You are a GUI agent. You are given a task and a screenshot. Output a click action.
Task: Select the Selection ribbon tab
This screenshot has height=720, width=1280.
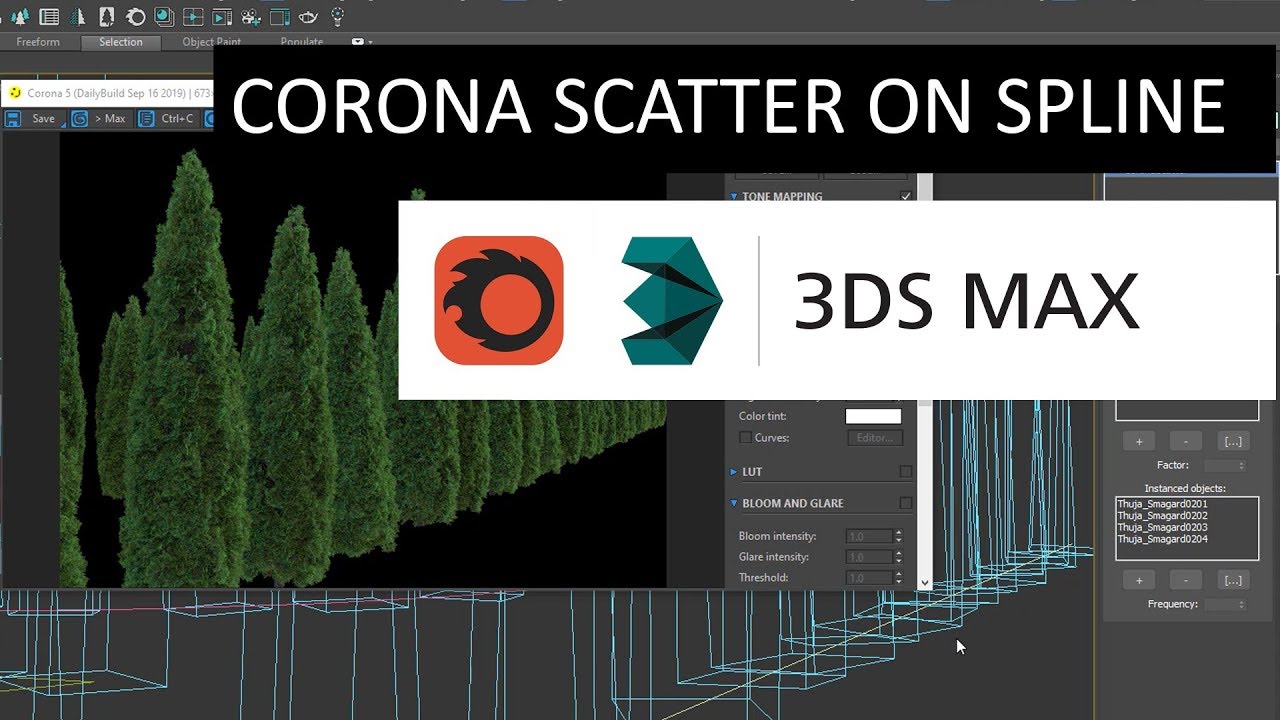pos(121,42)
